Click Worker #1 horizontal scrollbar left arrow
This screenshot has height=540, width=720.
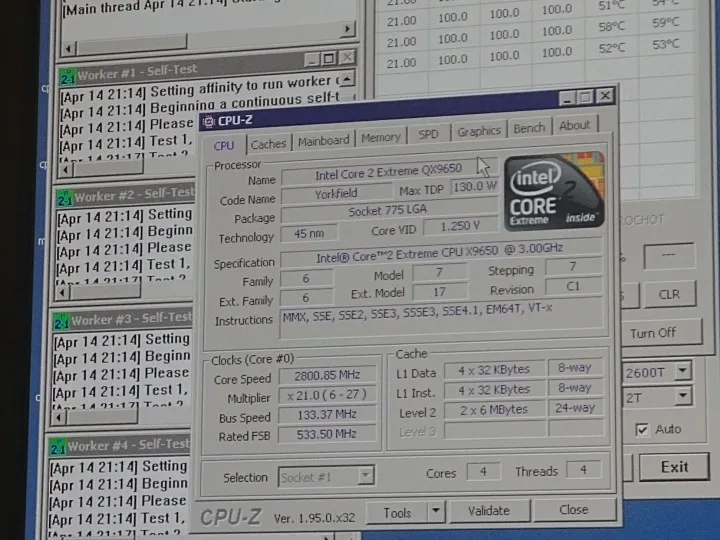[x=66, y=170]
